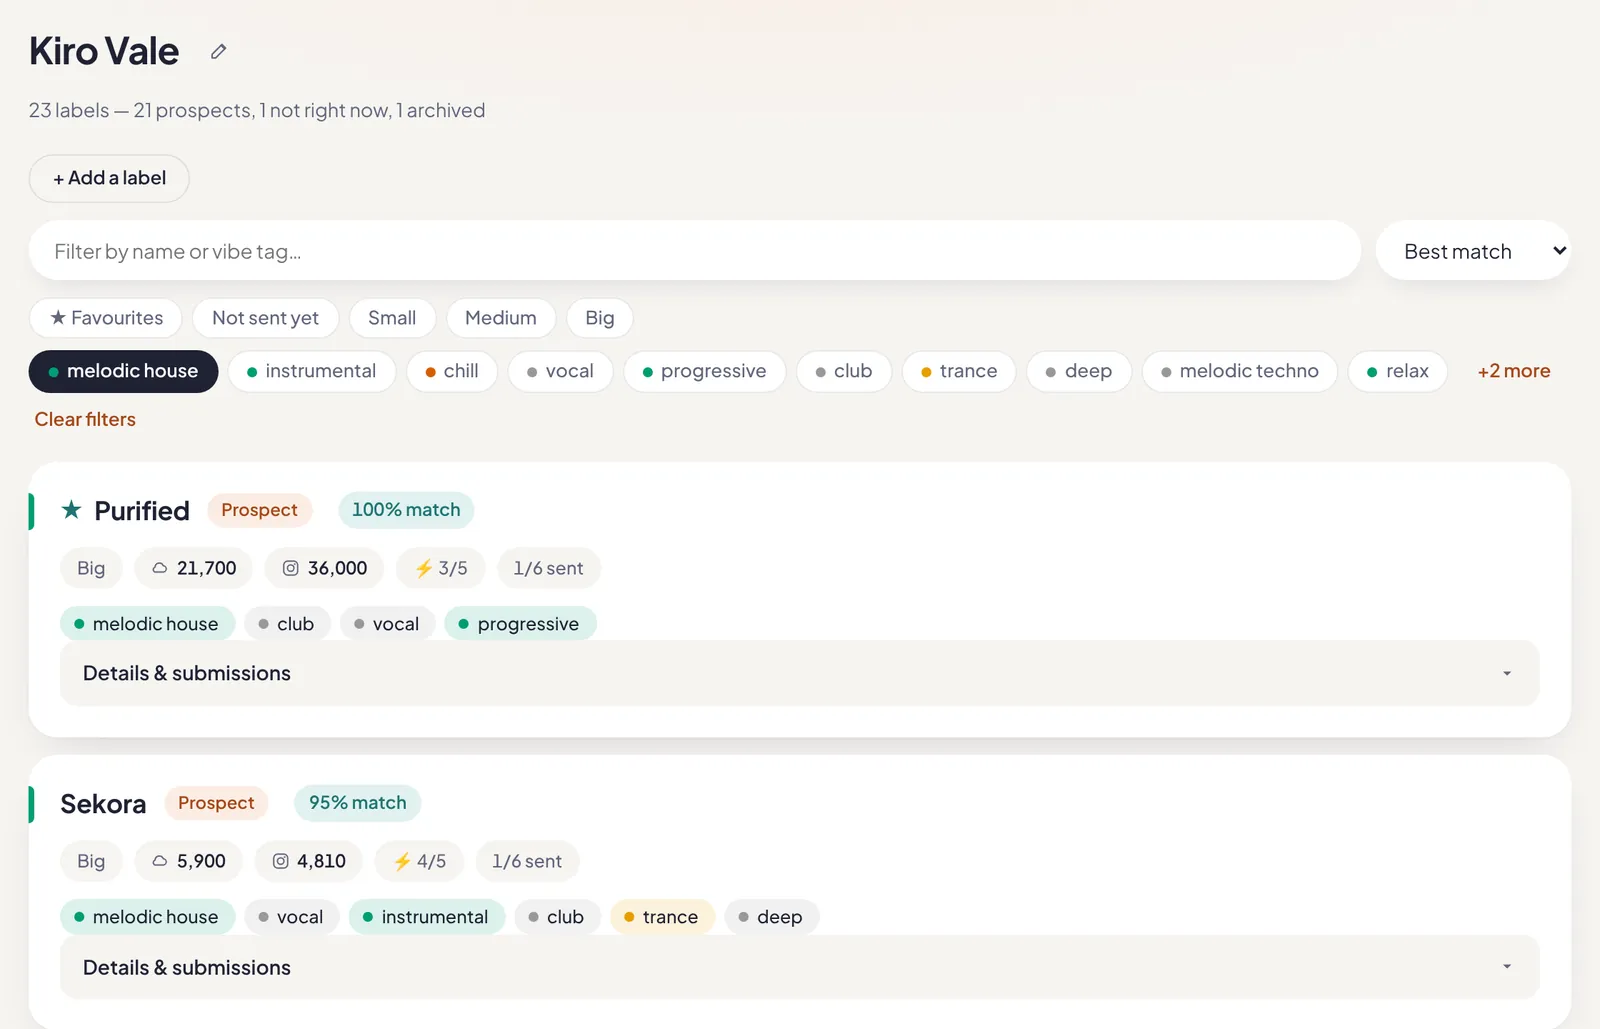The width and height of the screenshot is (1600, 1029).
Task: Click the Add a label button
Action: [109, 178]
